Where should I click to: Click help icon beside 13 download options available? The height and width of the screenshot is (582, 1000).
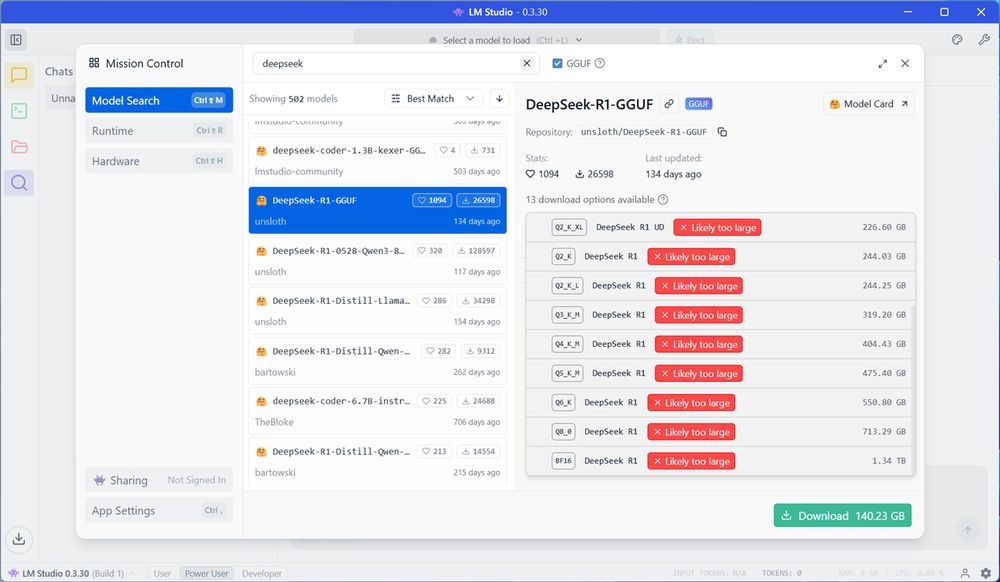pyautogui.click(x=663, y=200)
